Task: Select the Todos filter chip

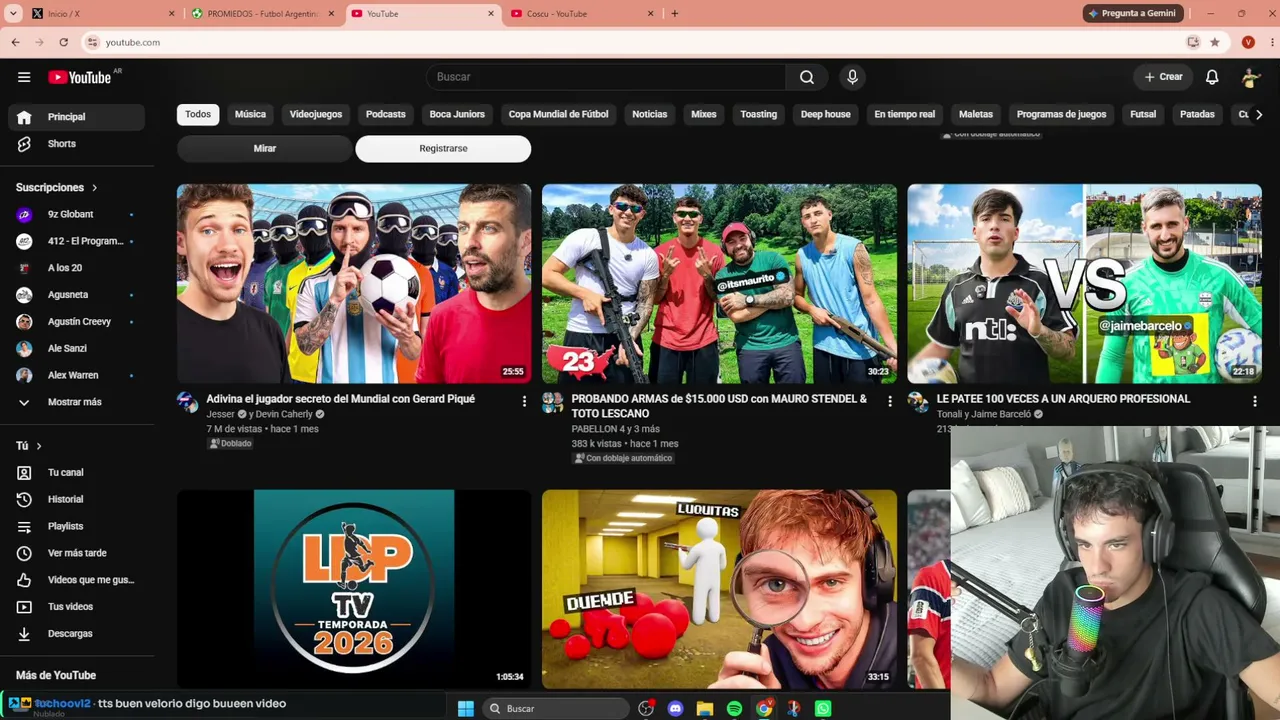Action: pyautogui.click(x=198, y=114)
